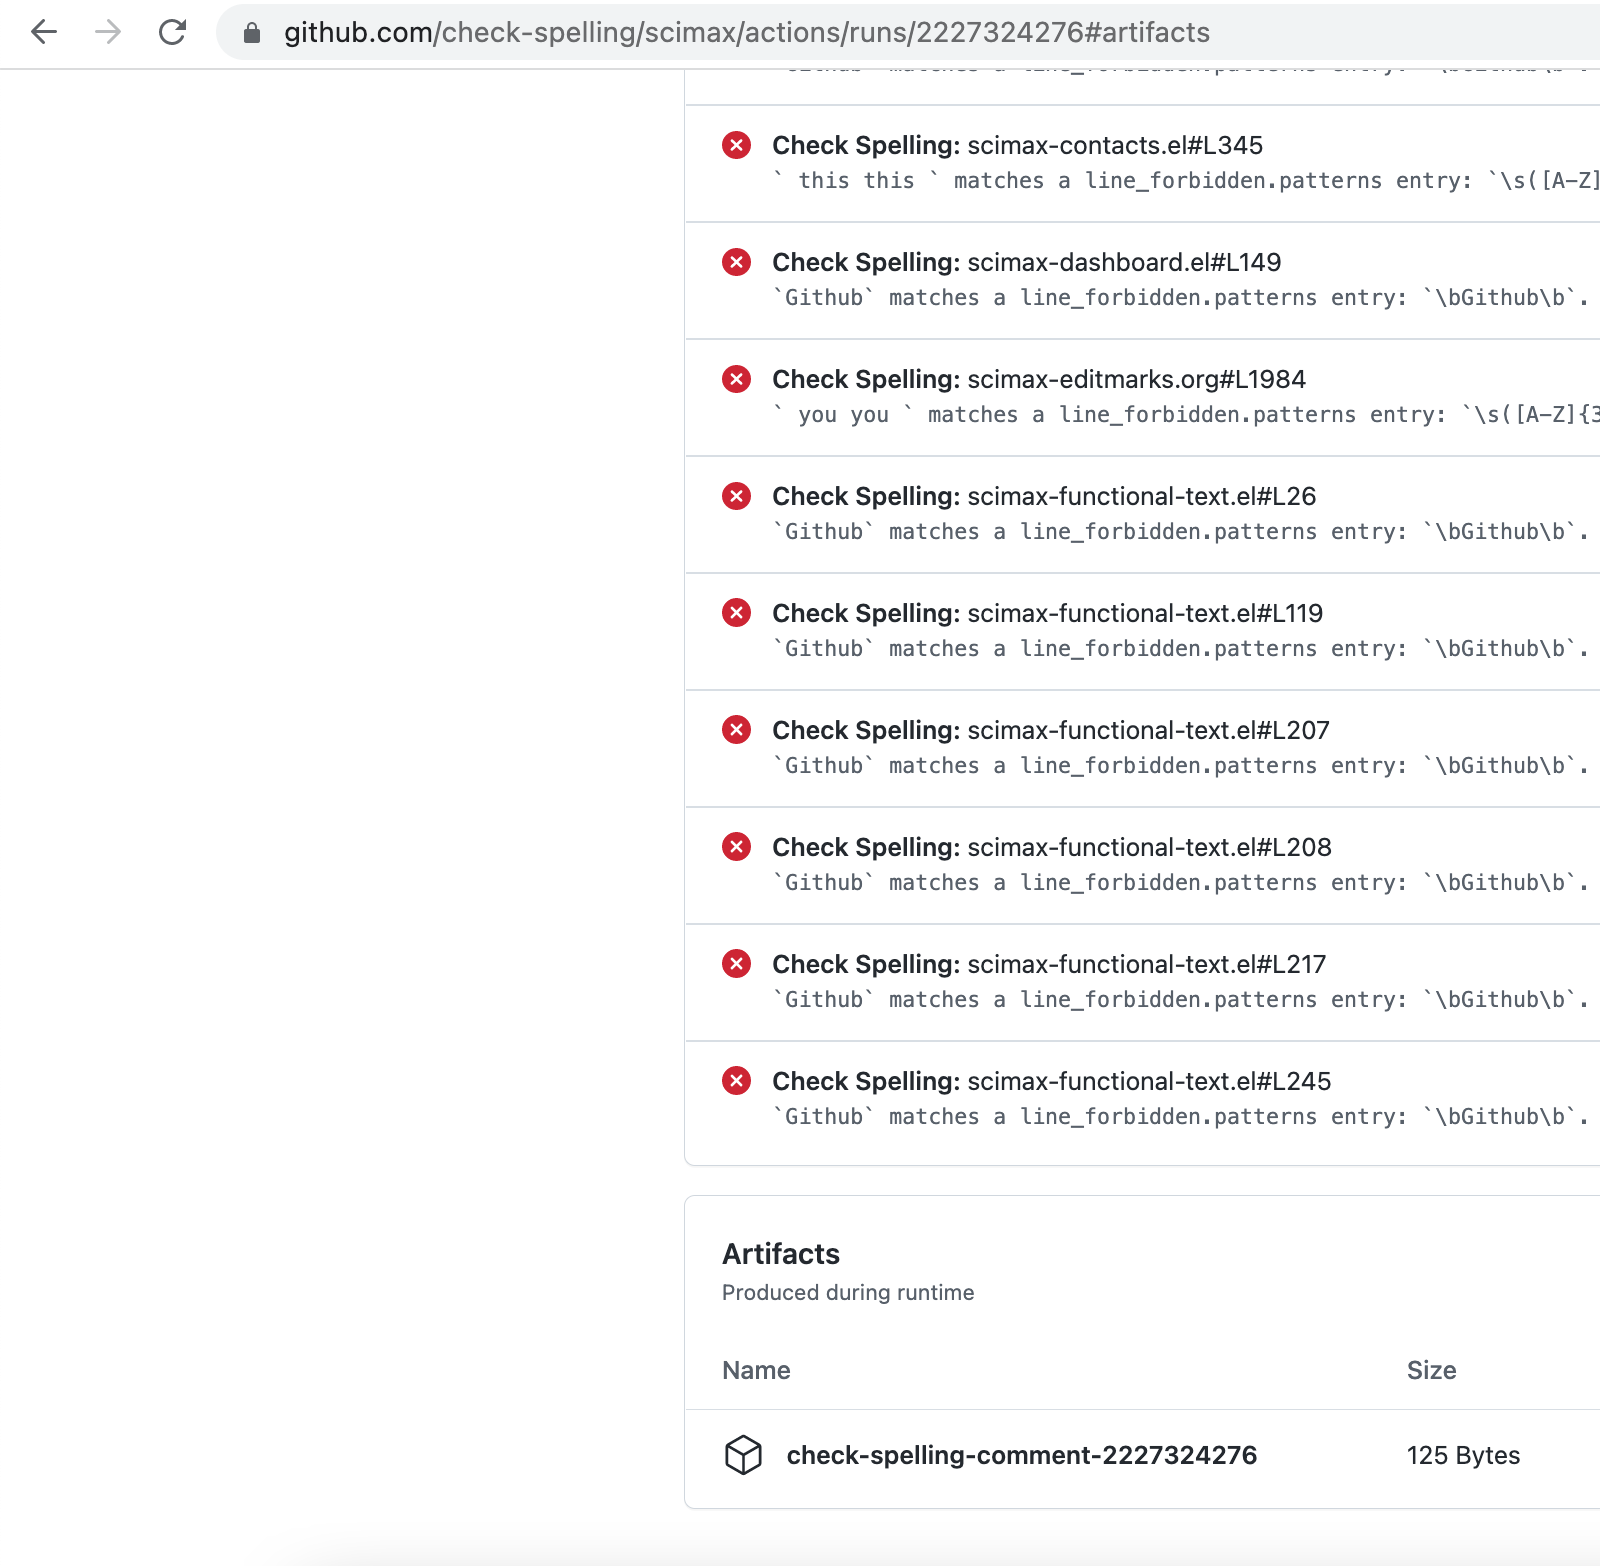Screen dimensions: 1600x1566
Task: Open the scimax-contacts.el#L345 annotation link
Action: (x=1017, y=145)
